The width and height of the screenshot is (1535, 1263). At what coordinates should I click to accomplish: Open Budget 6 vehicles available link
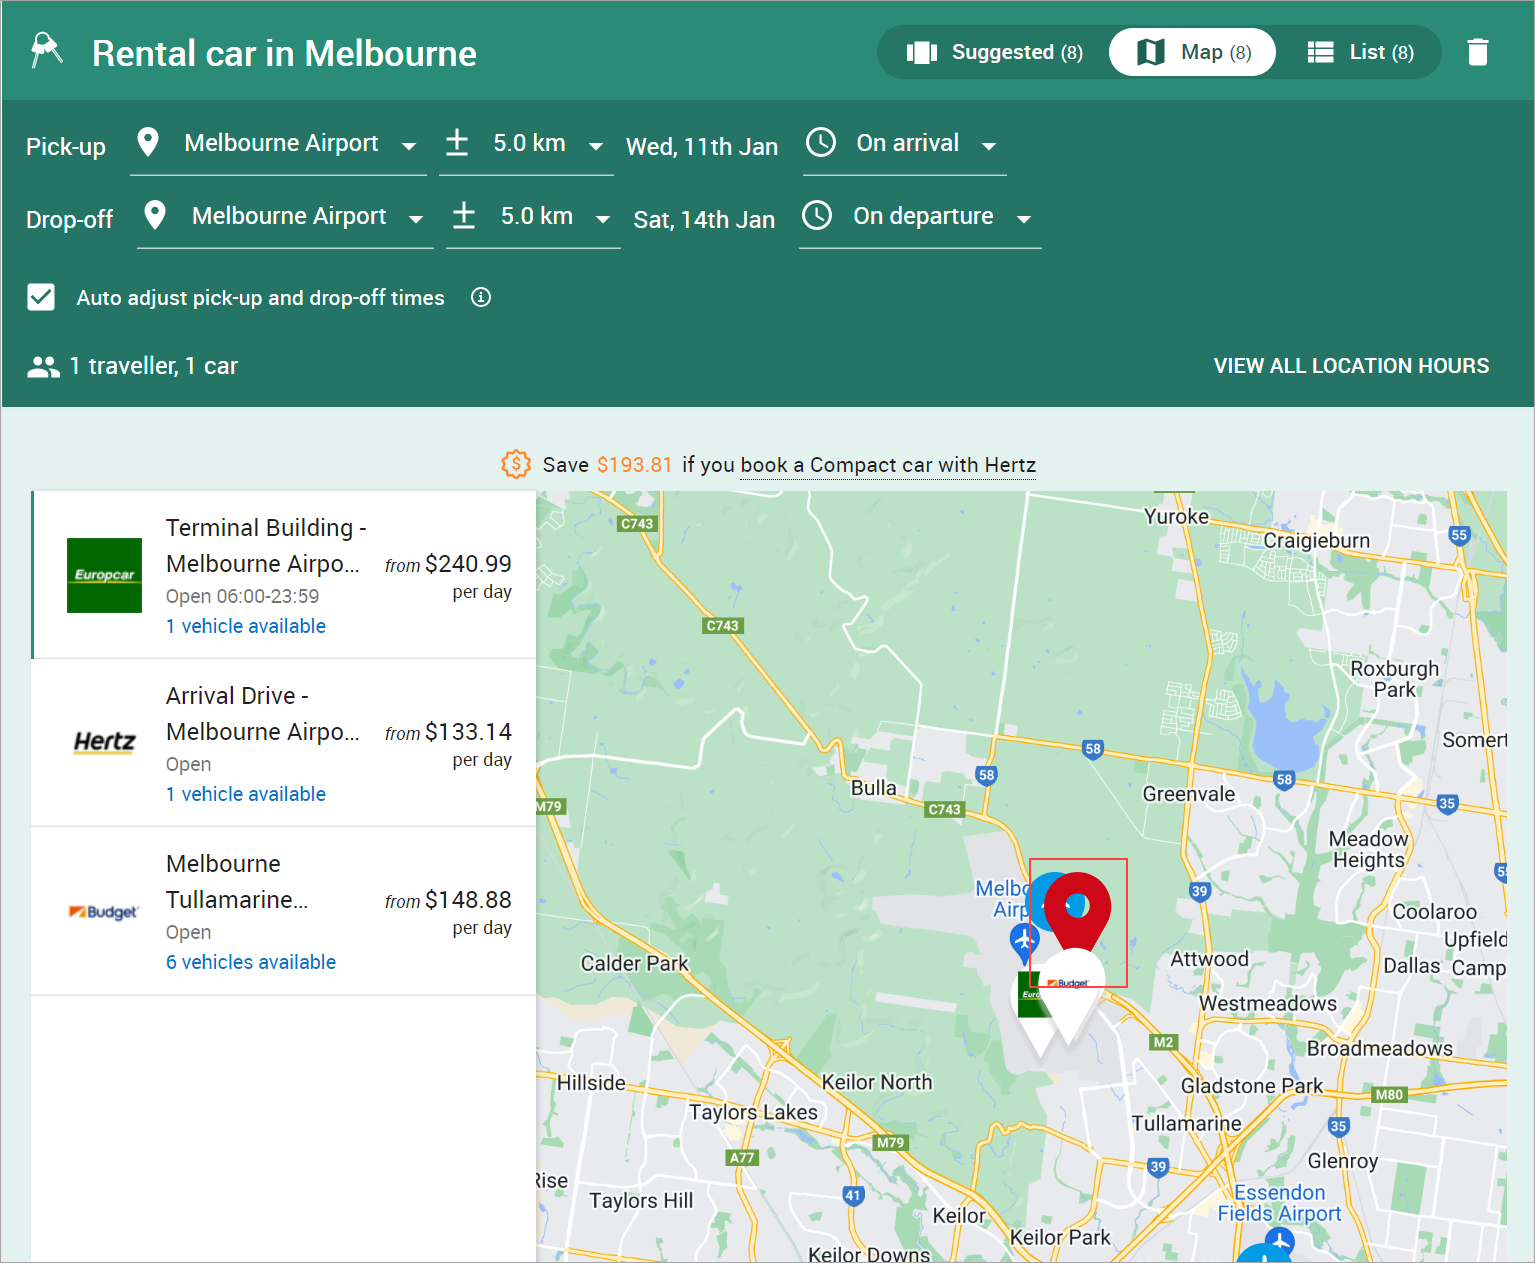click(x=251, y=962)
